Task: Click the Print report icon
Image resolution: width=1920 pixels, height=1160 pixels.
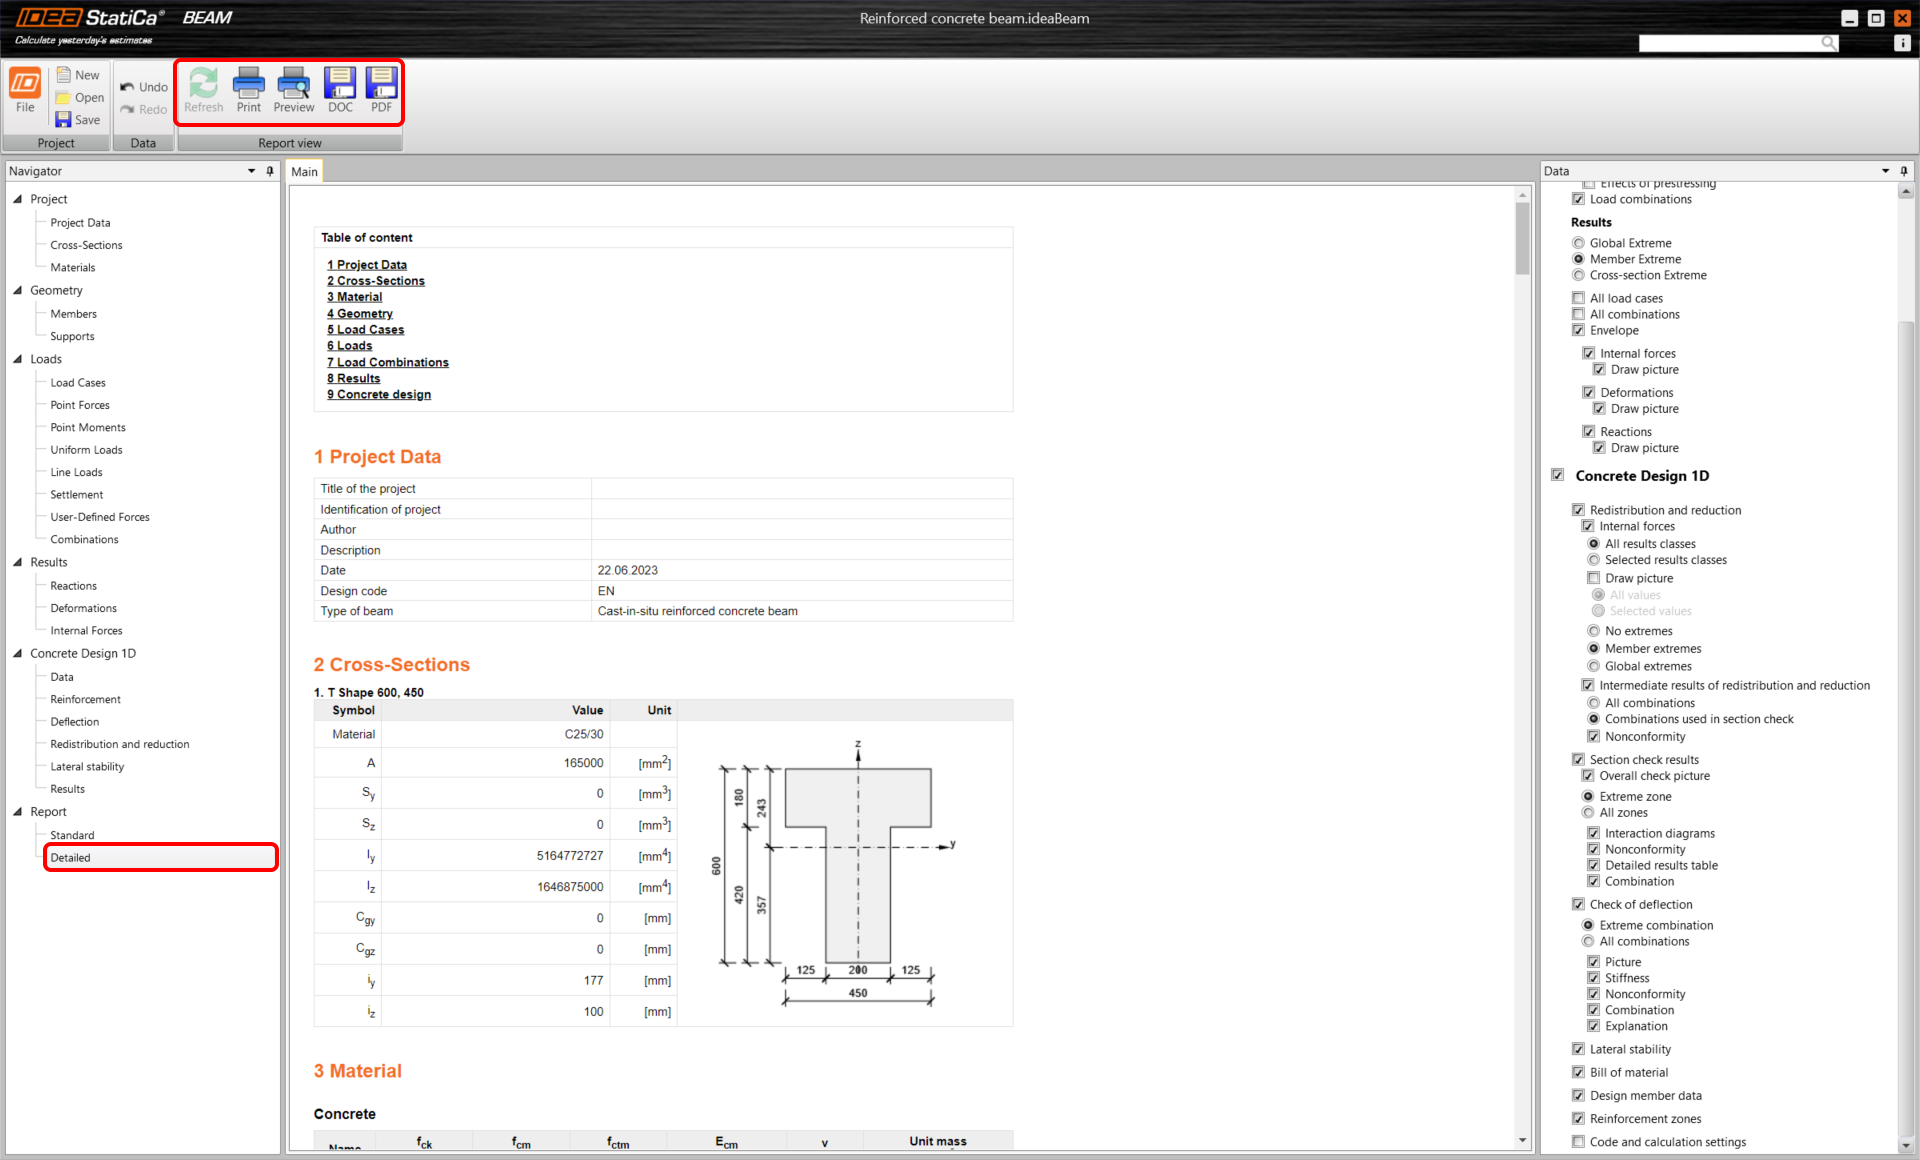Action: pos(248,84)
